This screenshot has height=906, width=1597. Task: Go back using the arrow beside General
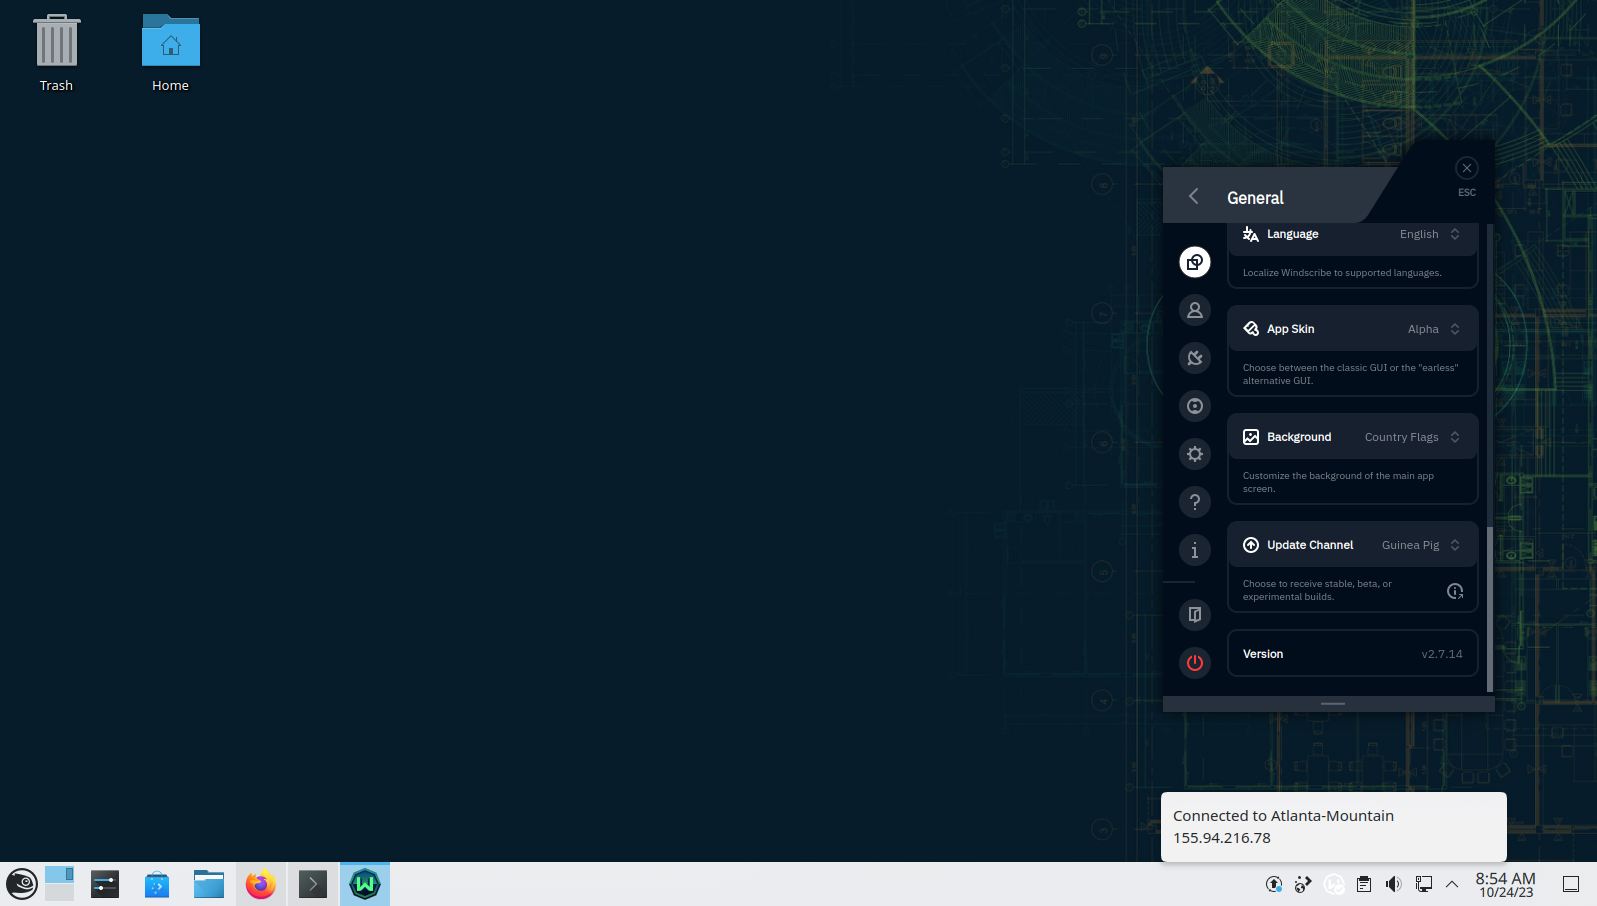tap(1193, 196)
